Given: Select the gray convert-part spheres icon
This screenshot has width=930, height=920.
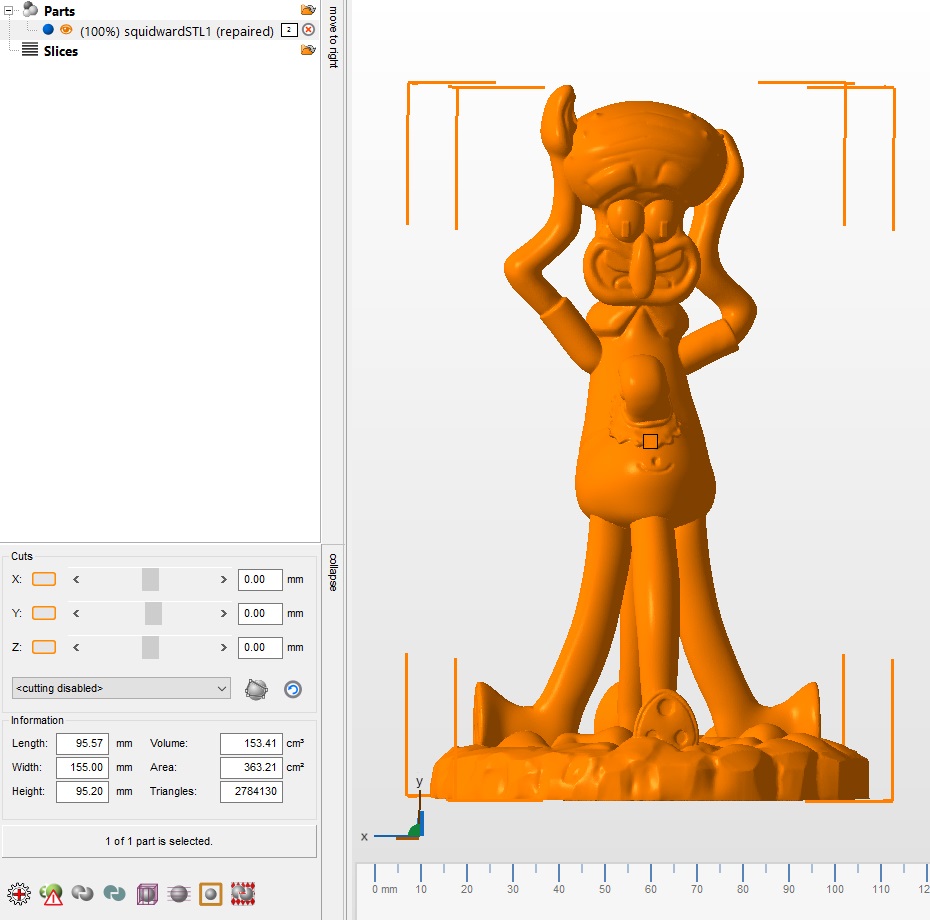Looking at the screenshot, I should coord(82,893).
